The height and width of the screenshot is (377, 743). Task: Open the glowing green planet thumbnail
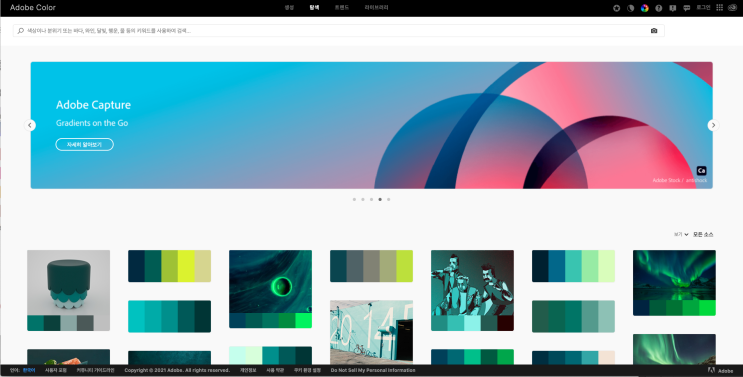pos(271,282)
